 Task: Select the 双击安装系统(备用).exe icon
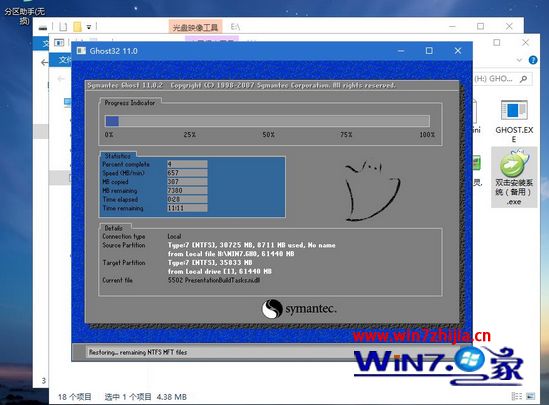(514, 178)
